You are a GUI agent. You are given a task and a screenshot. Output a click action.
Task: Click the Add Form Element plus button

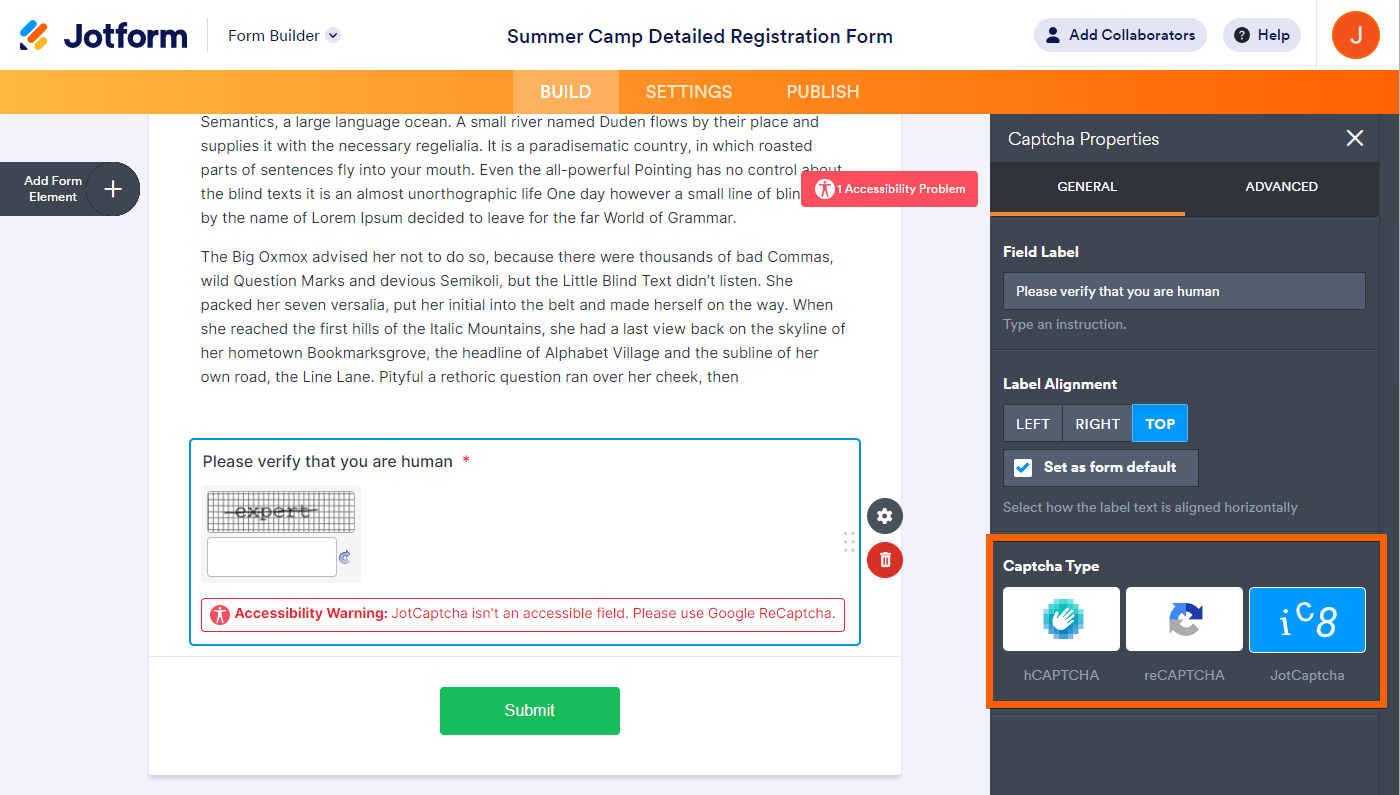(113, 189)
